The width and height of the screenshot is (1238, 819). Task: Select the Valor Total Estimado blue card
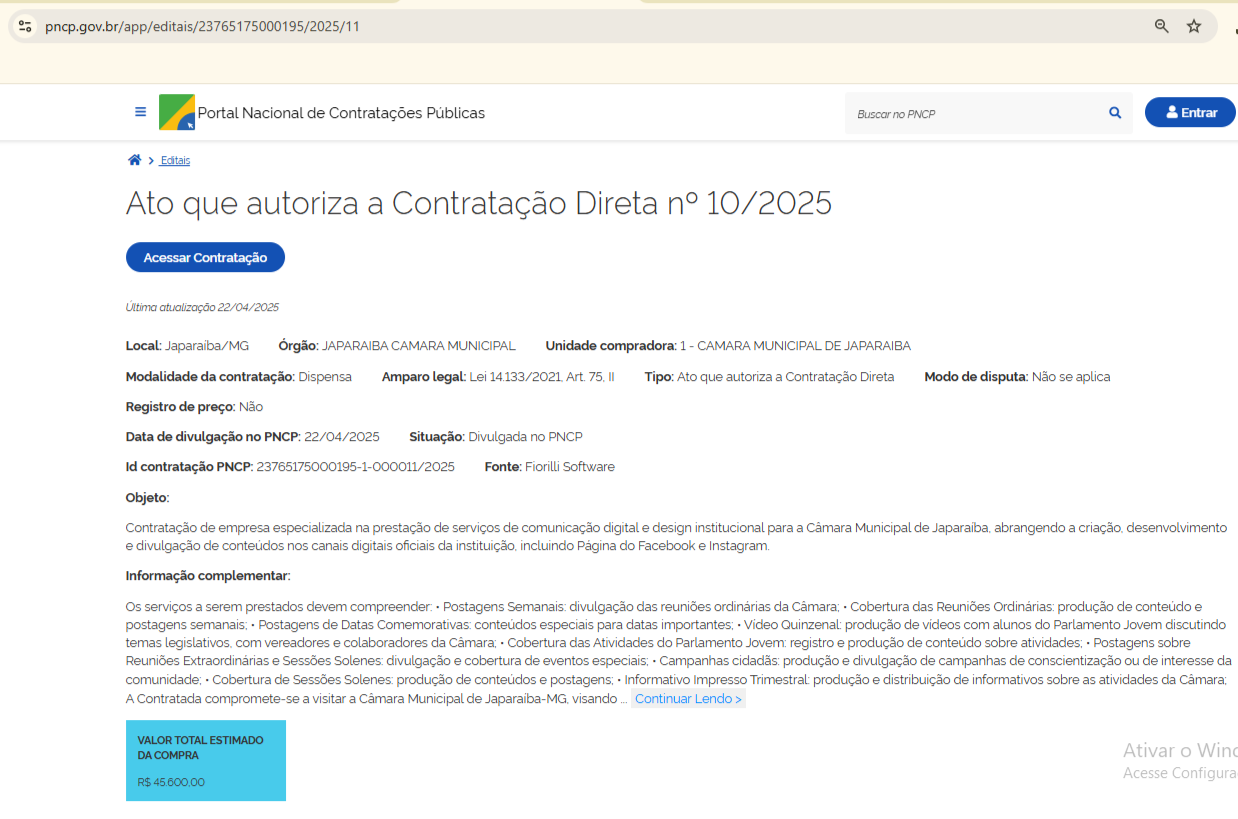pos(206,760)
